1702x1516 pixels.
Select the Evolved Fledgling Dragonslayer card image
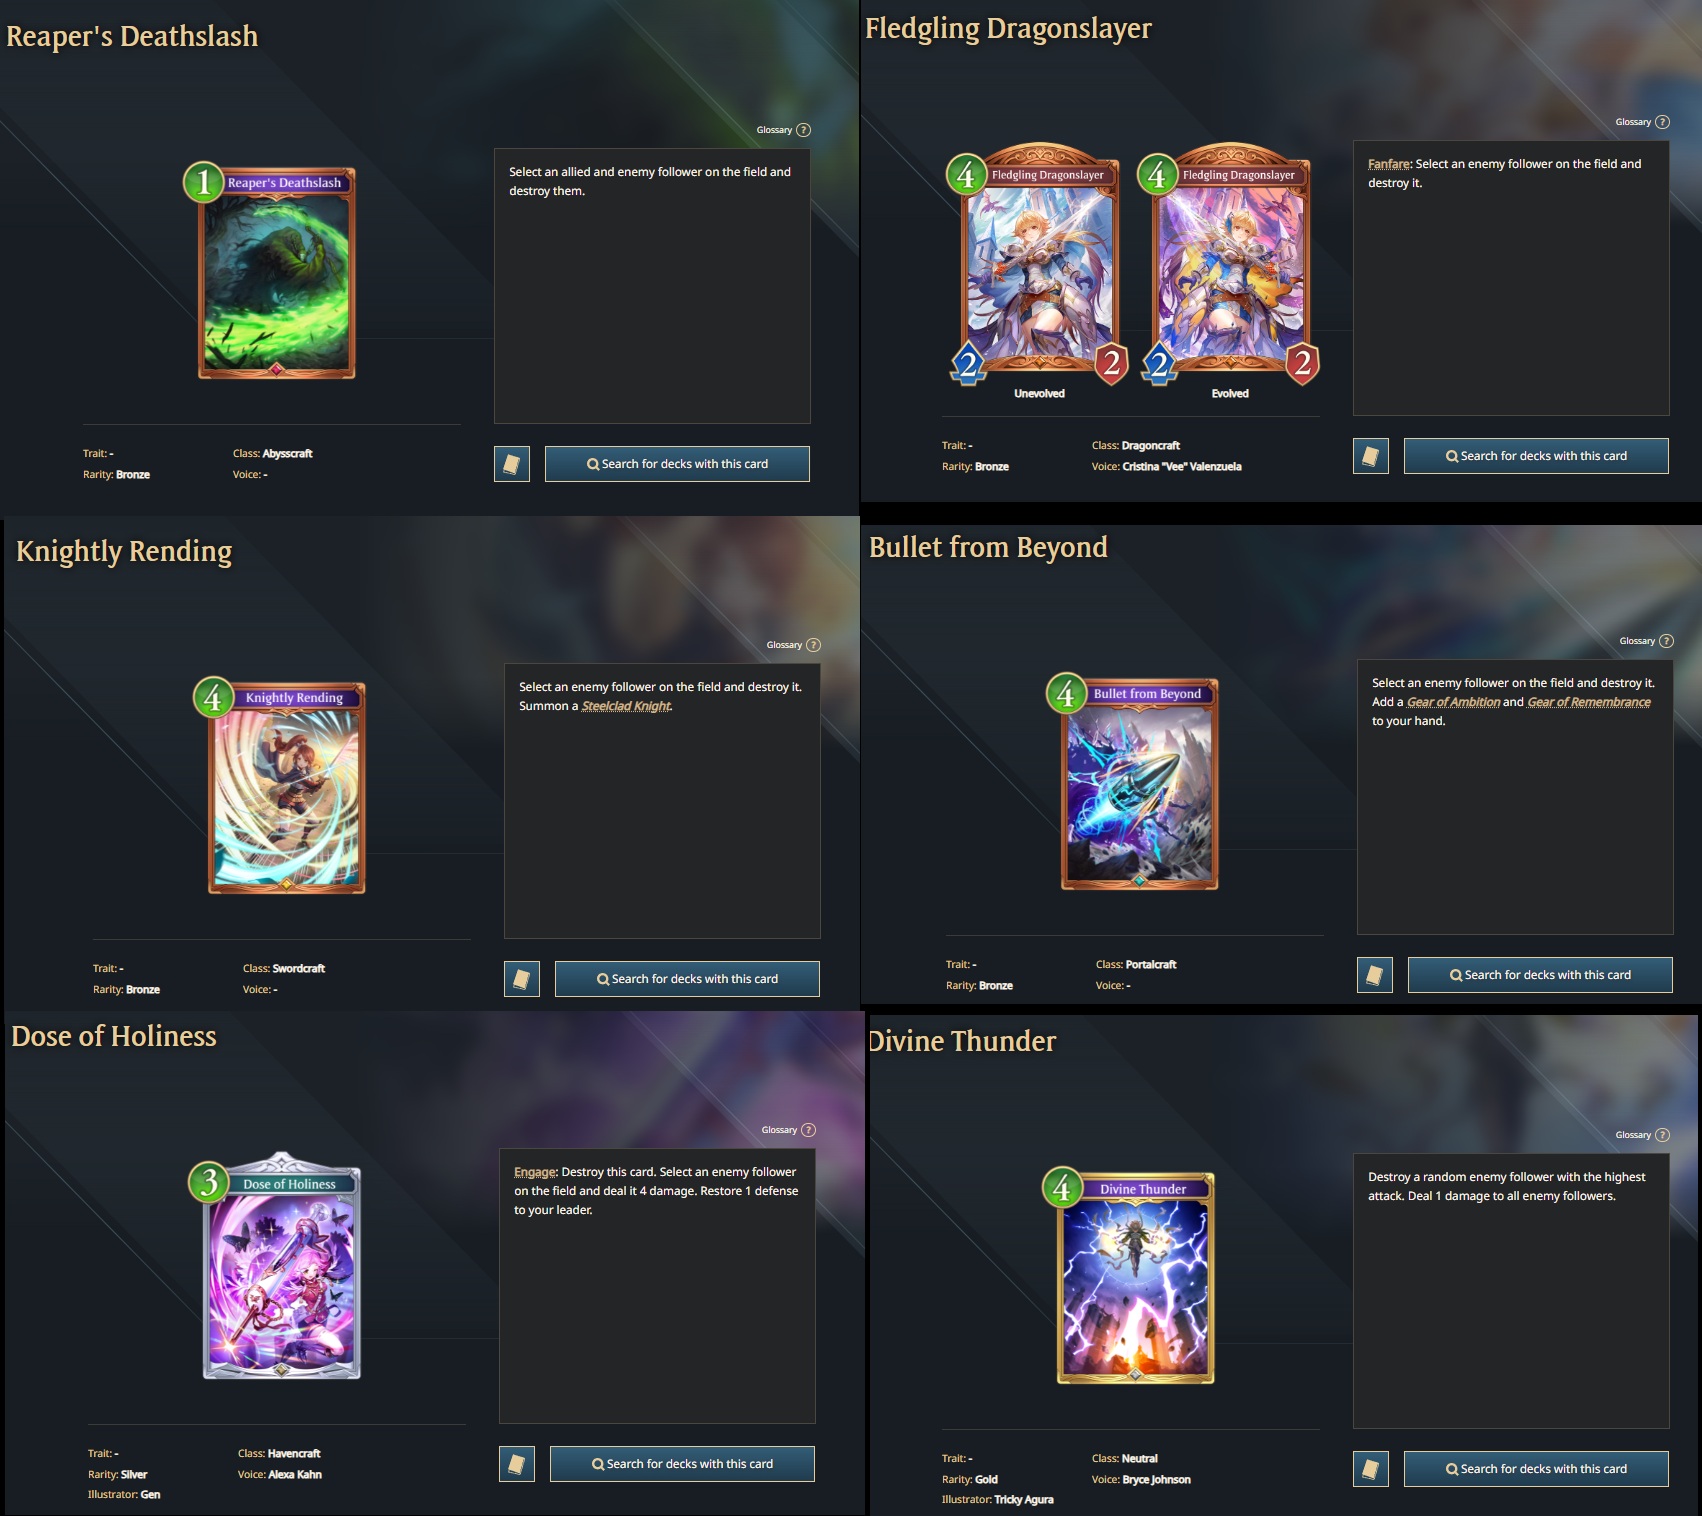tap(1231, 264)
